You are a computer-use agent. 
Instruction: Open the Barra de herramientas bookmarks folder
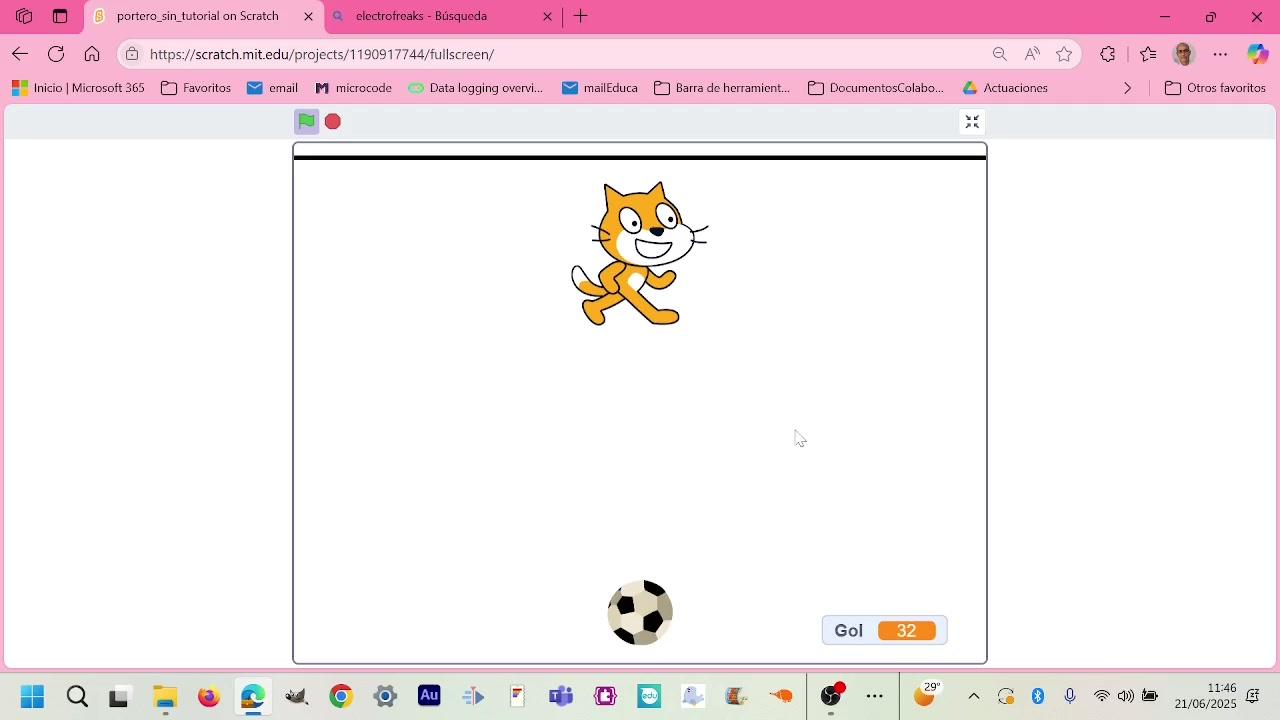point(722,88)
